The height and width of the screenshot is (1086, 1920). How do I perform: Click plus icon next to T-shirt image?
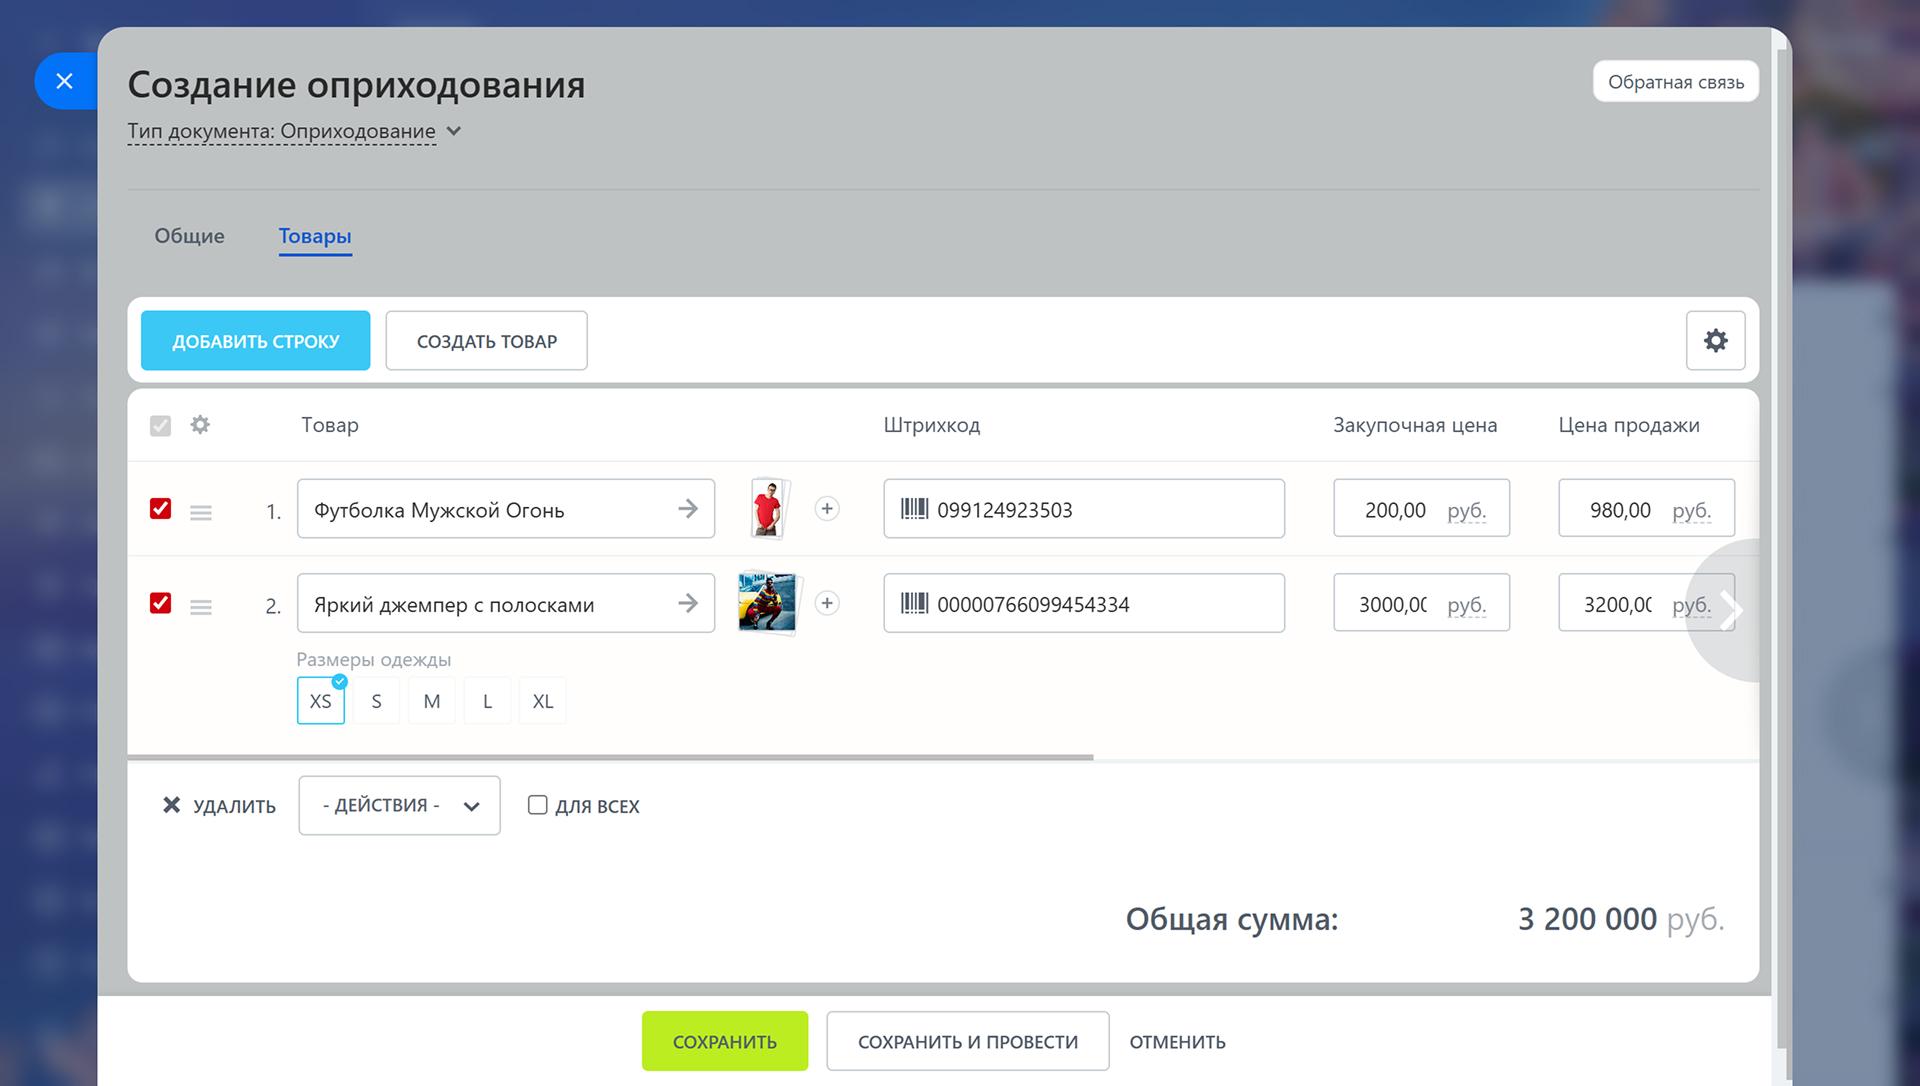coord(827,509)
